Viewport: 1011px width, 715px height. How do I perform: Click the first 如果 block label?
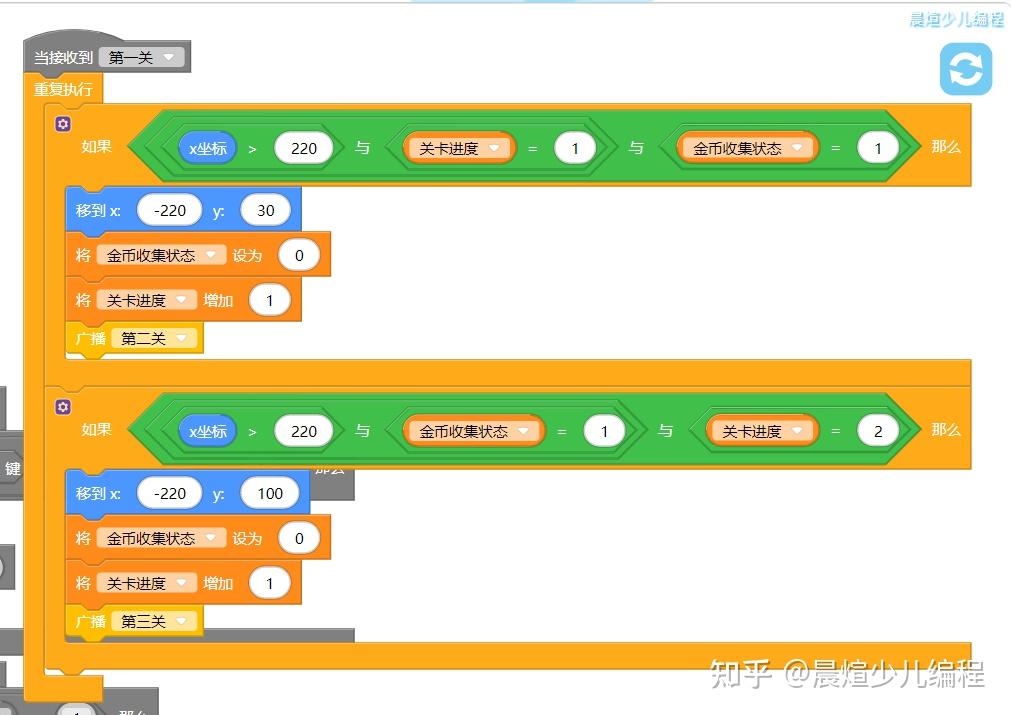pos(96,146)
